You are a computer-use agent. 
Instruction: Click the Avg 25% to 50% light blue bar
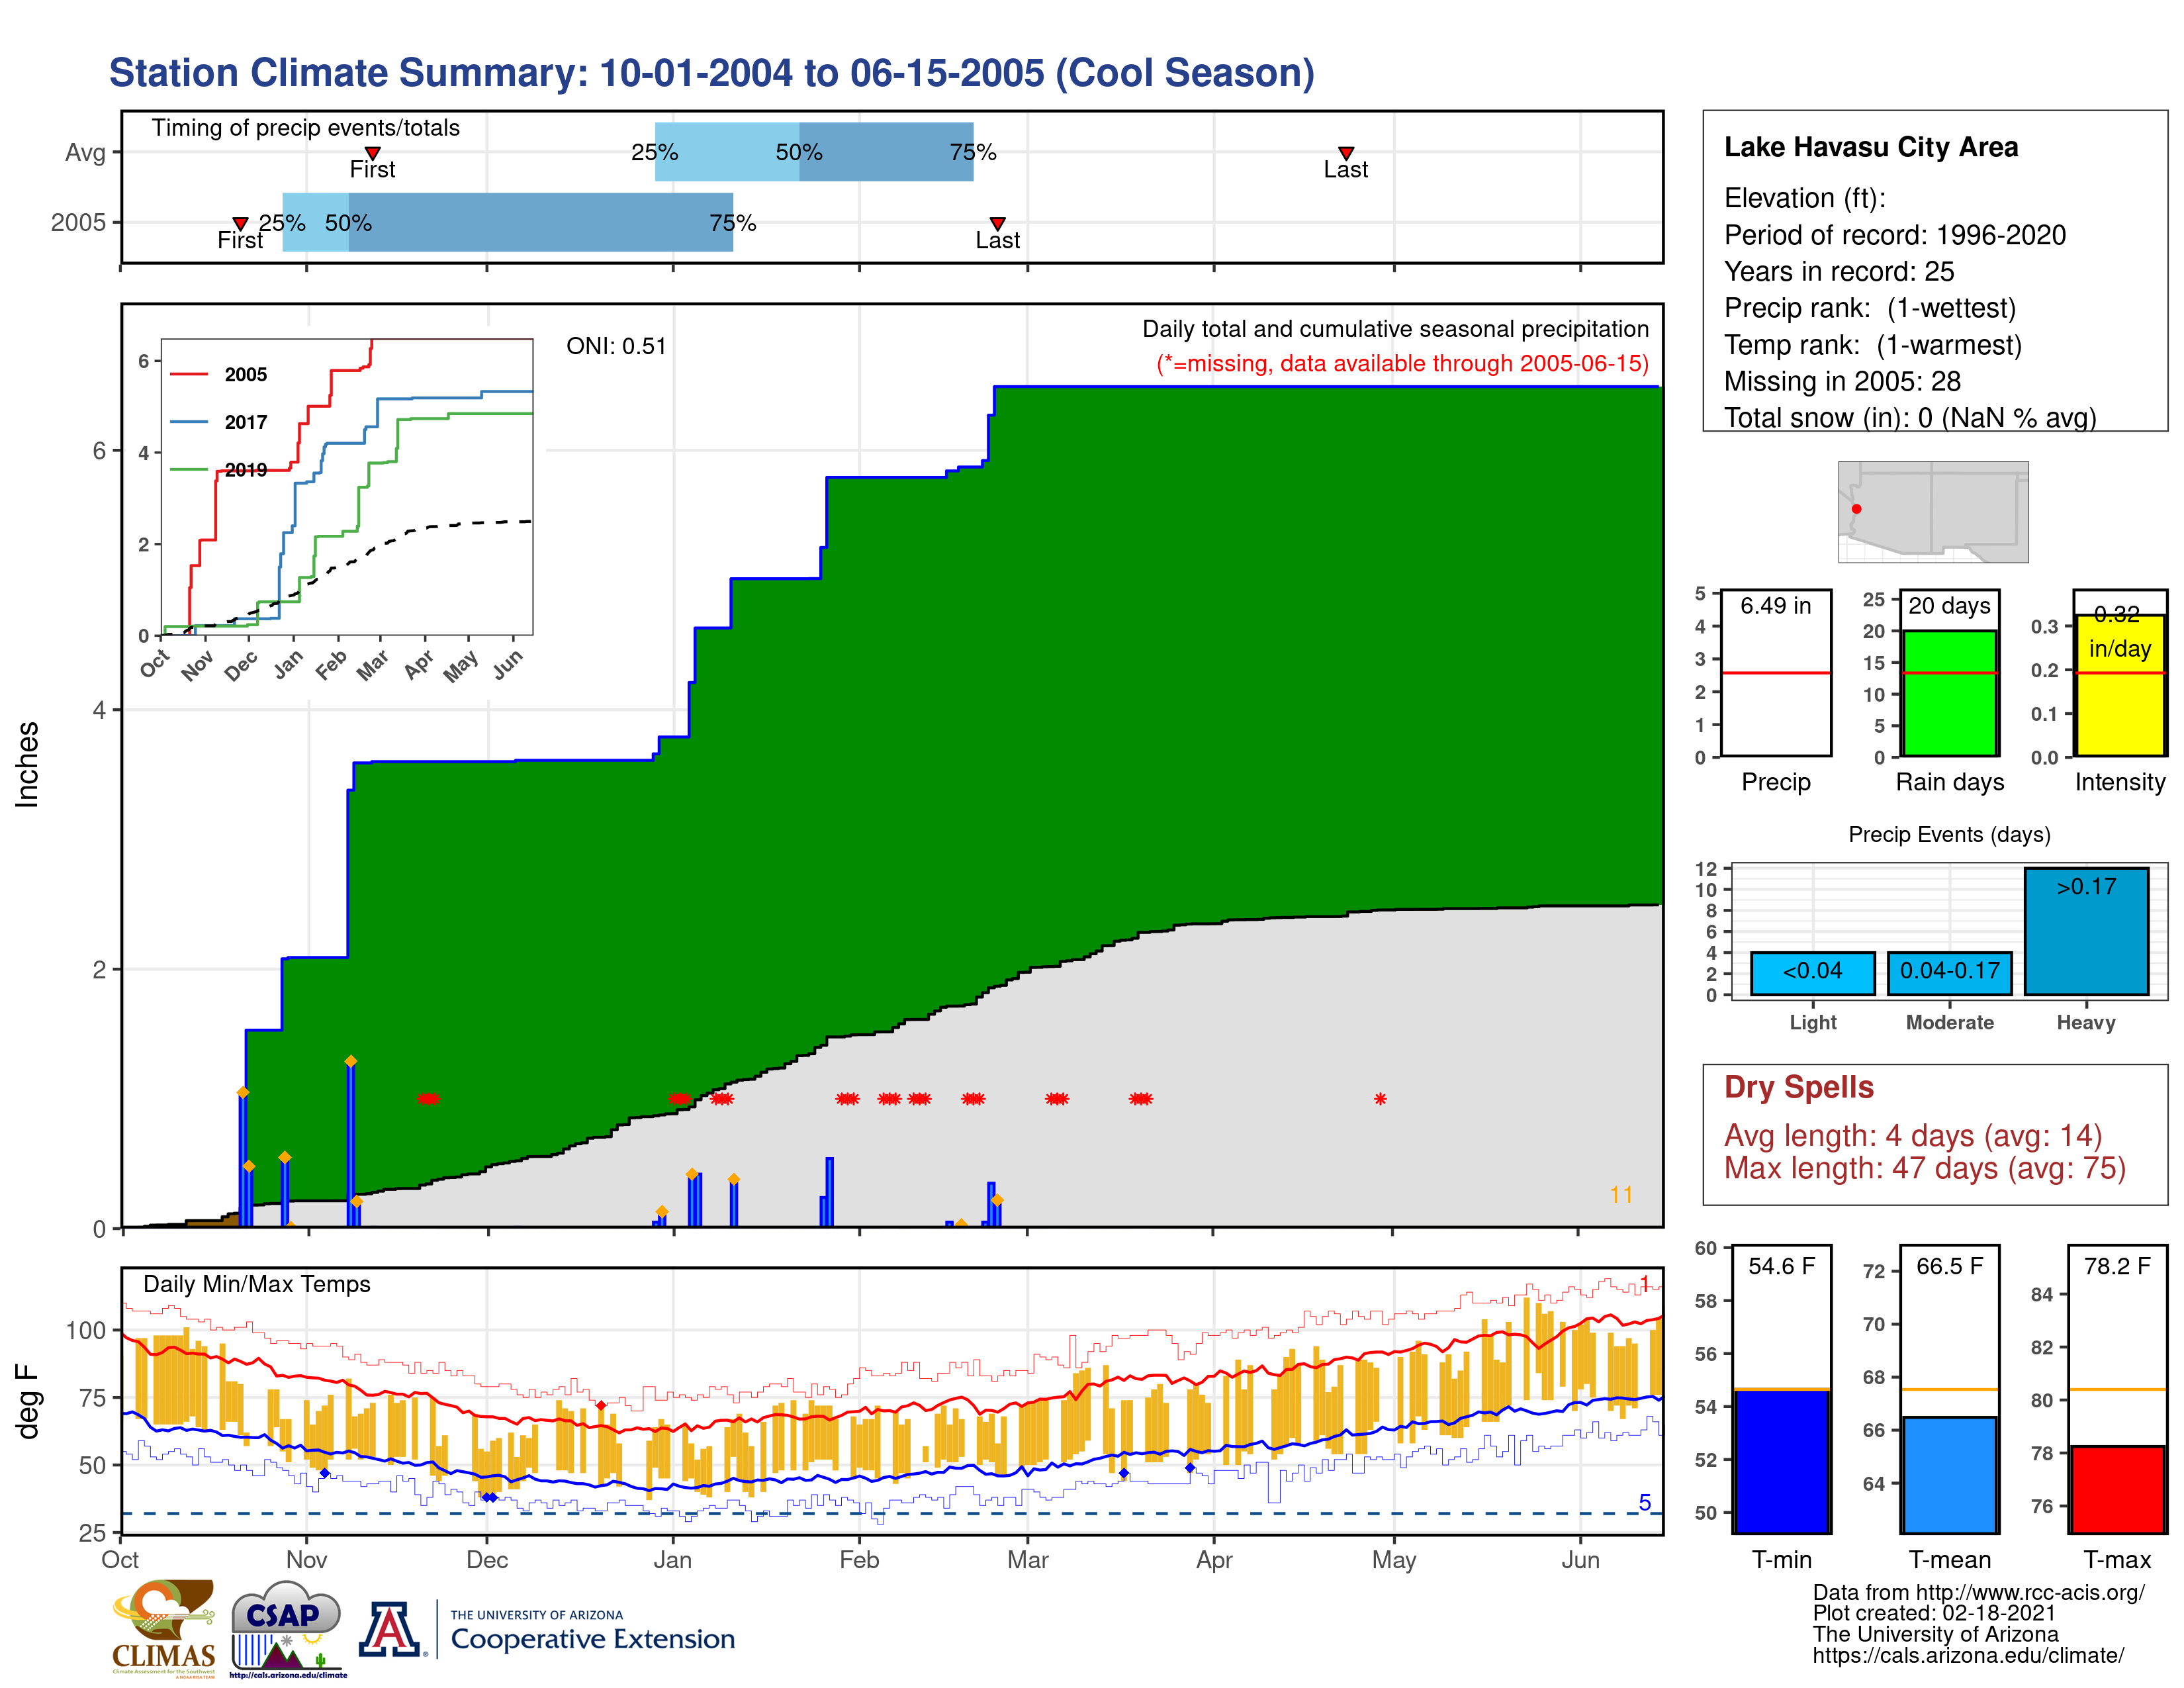(727, 152)
